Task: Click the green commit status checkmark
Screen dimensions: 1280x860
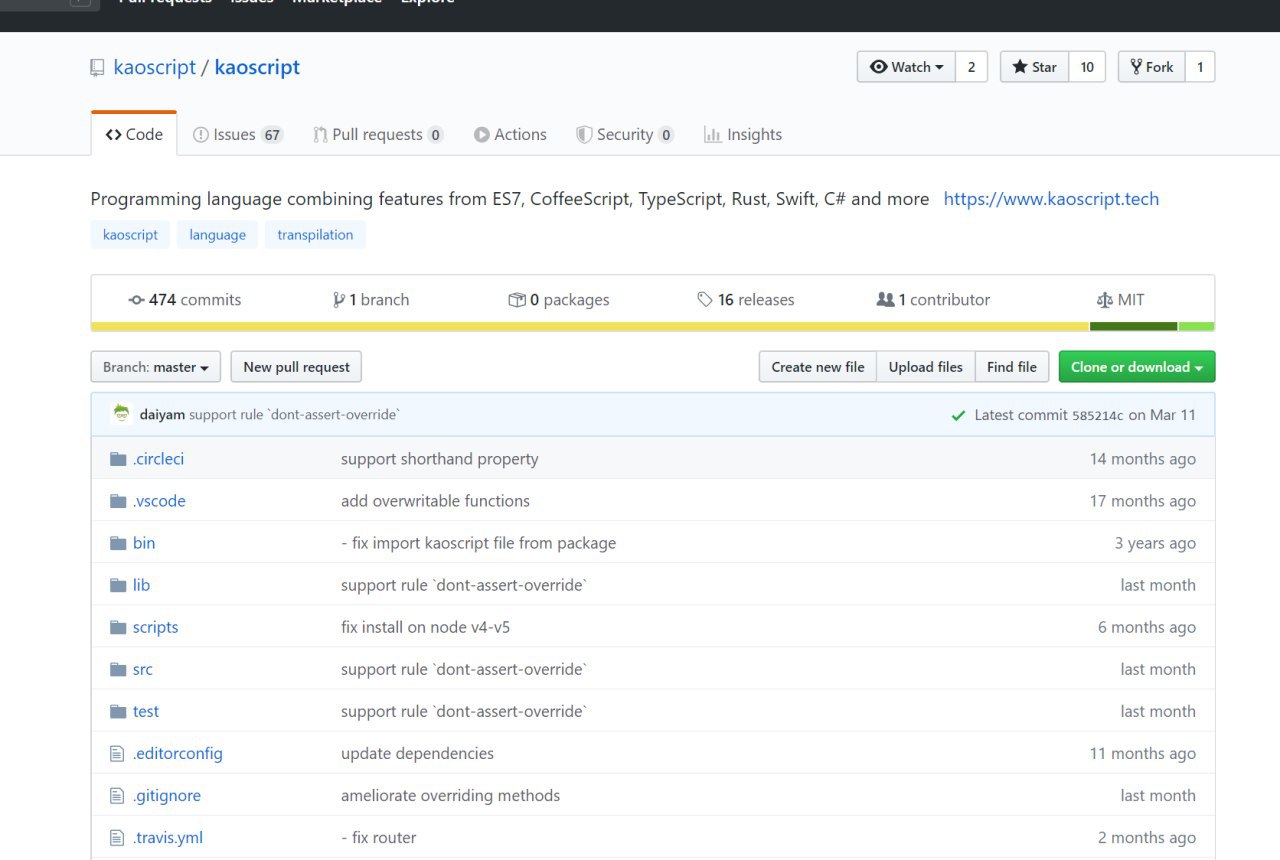Action: (x=958, y=415)
